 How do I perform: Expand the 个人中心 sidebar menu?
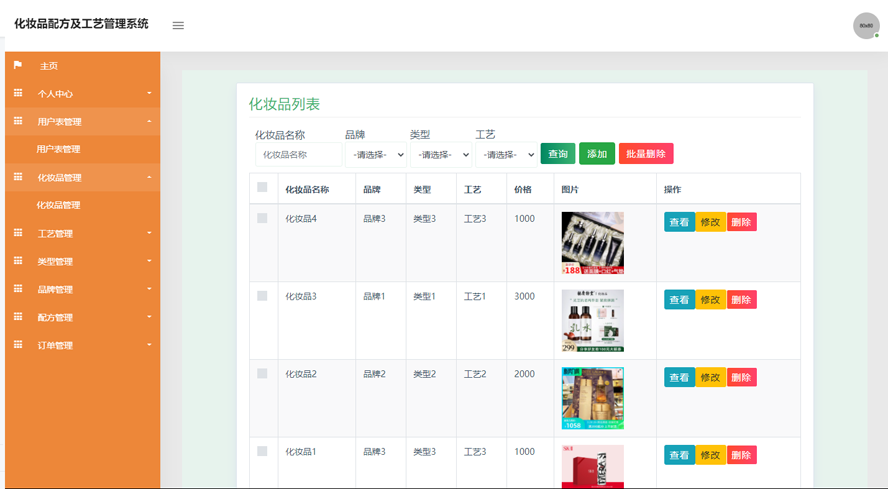pos(83,93)
